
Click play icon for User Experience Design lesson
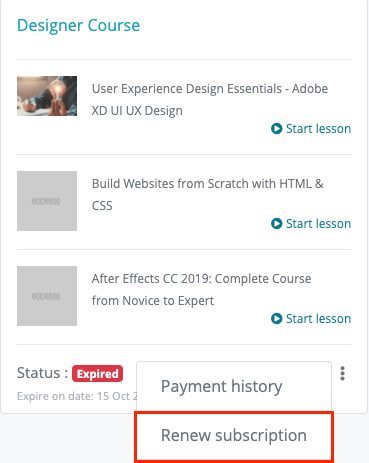click(x=276, y=128)
